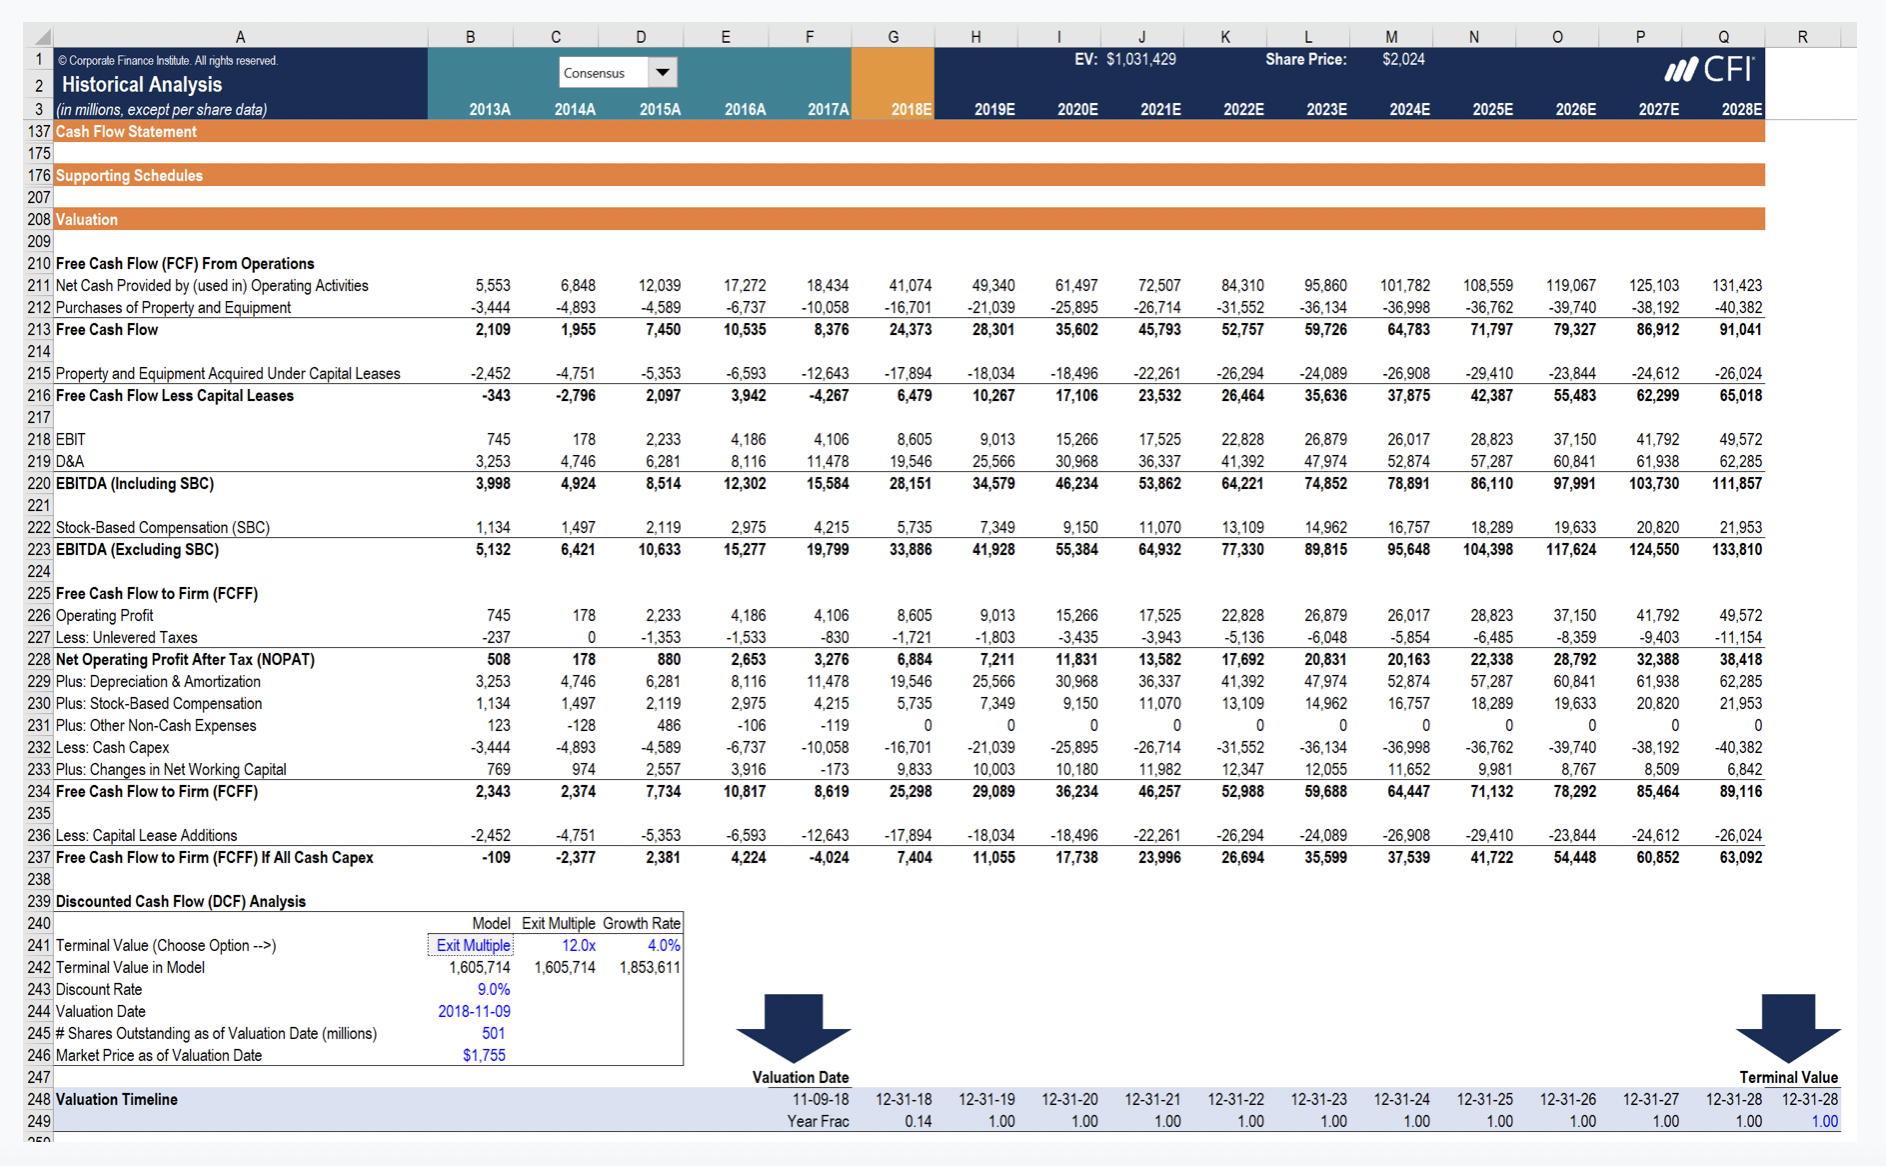Click the Discount Rate 9.0% cell
This screenshot has height=1166, width=1886.
(496, 989)
